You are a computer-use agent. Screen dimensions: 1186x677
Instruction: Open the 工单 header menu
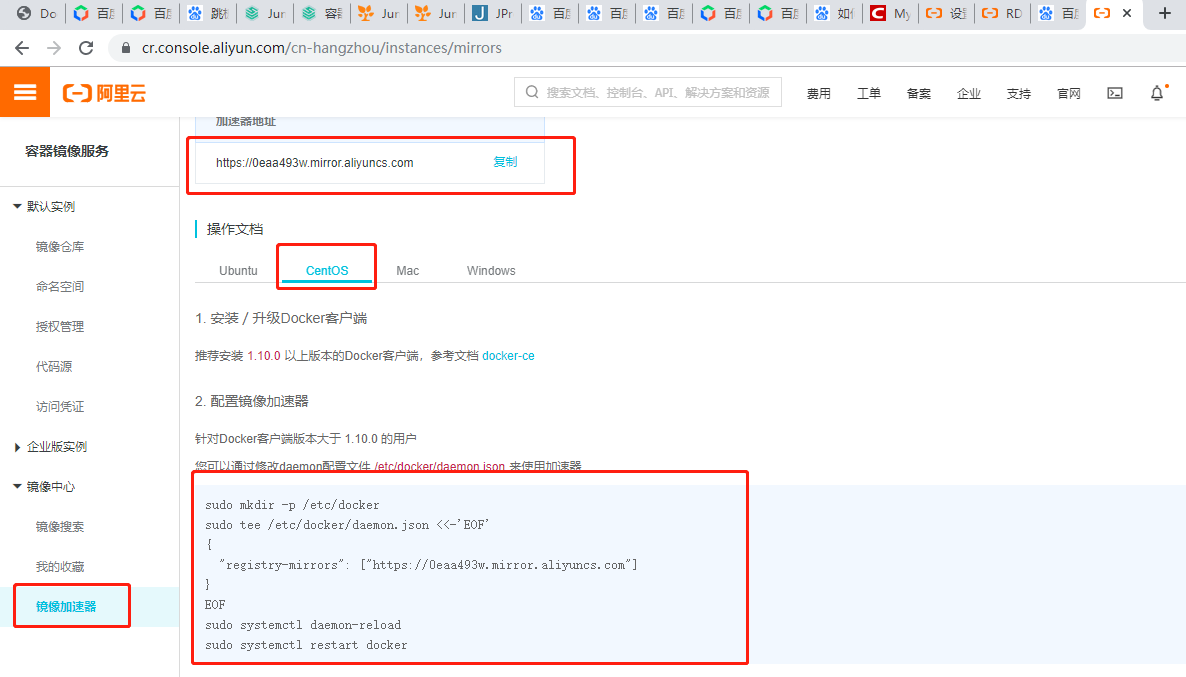pyautogui.click(x=868, y=93)
